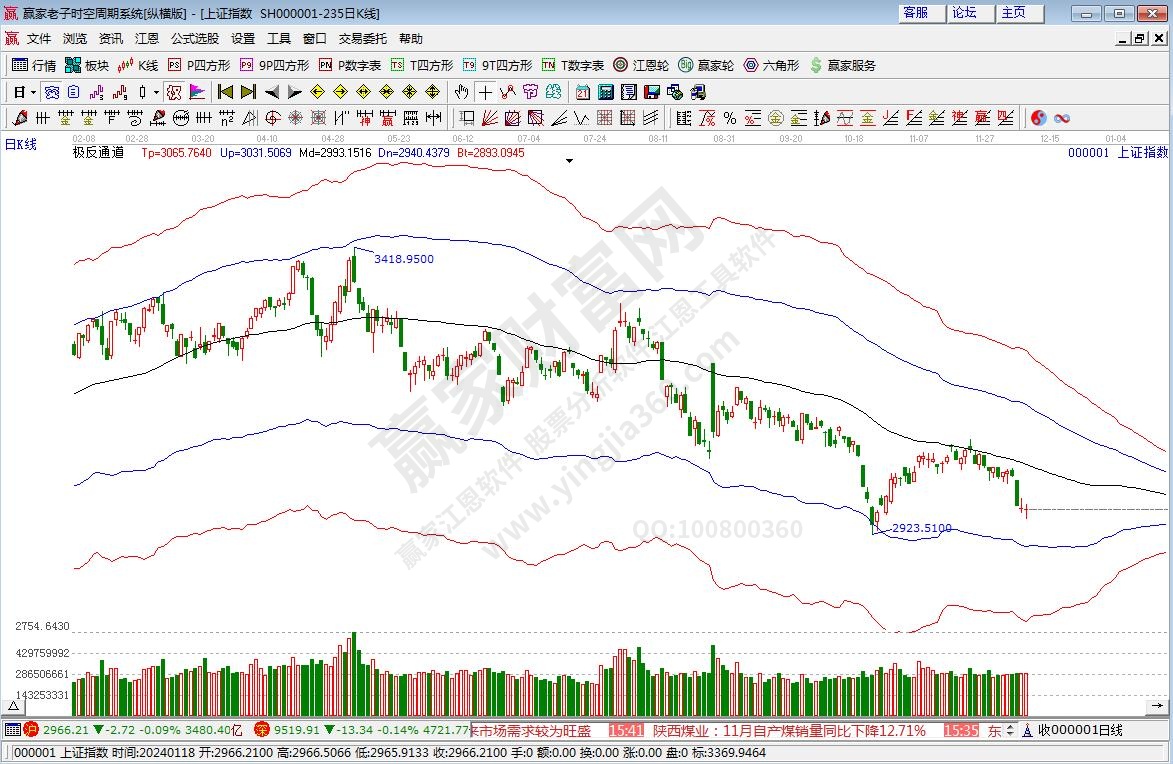Image resolution: width=1173 pixels, height=764 pixels.
Task: Open the 江恩轮 (Gann wheel) tool
Action: (x=641, y=65)
